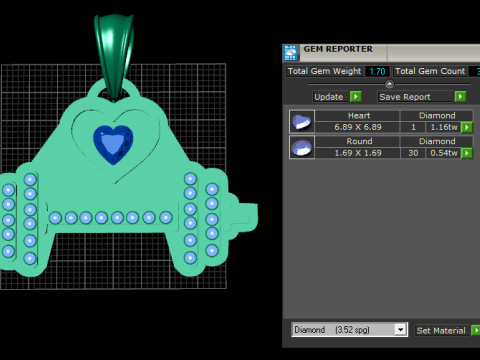Viewport: 480px width, 360px height.
Task: Click green arrow beside Set Material
Action: pos(476,330)
